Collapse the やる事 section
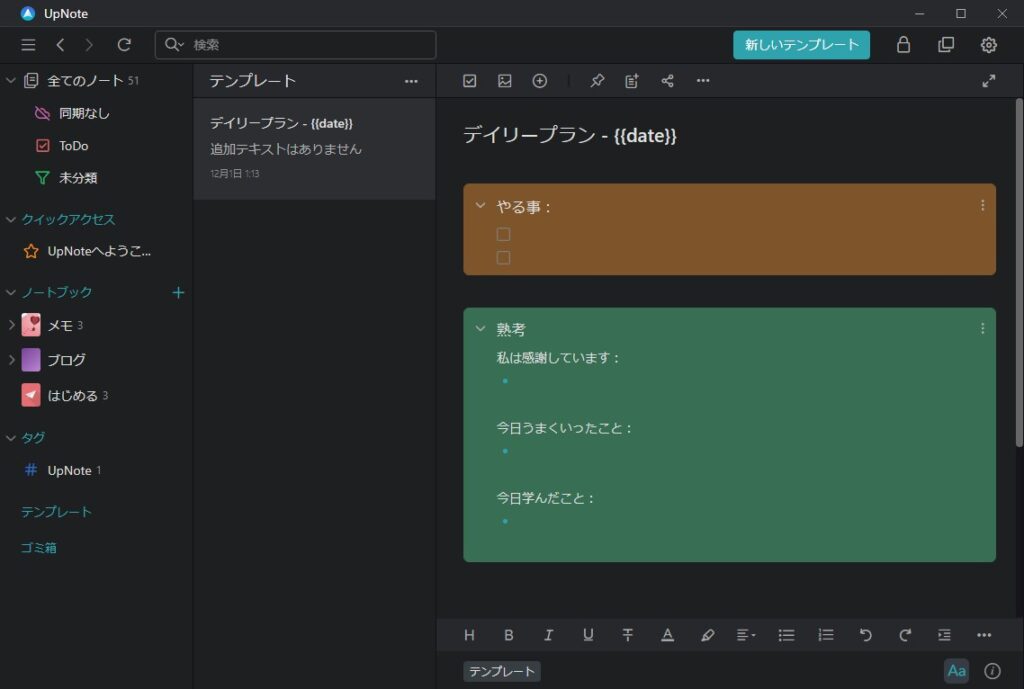The height and width of the screenshot is (689, 1024). (478, 207)
